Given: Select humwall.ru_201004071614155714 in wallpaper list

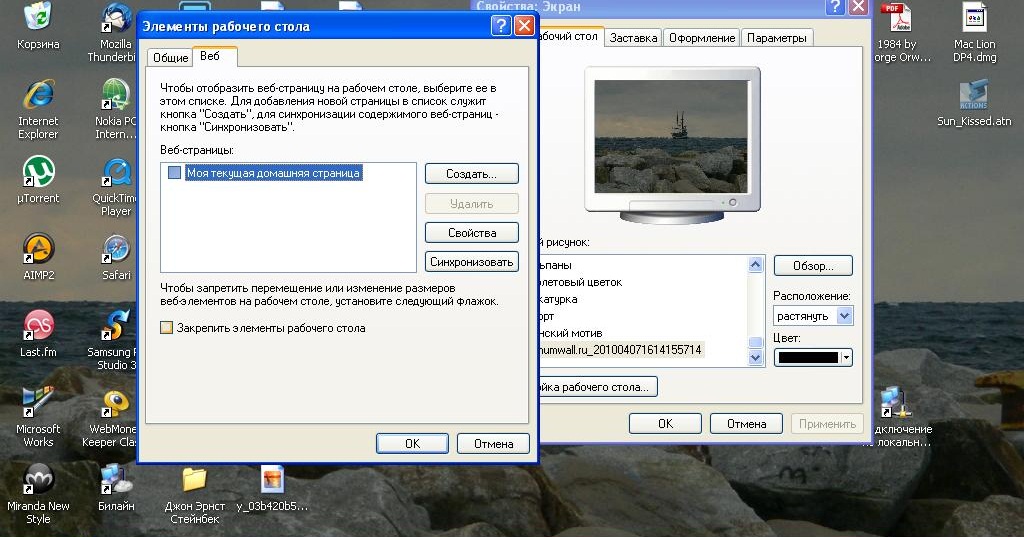Looking at the screenshot, I should (620, 350).
